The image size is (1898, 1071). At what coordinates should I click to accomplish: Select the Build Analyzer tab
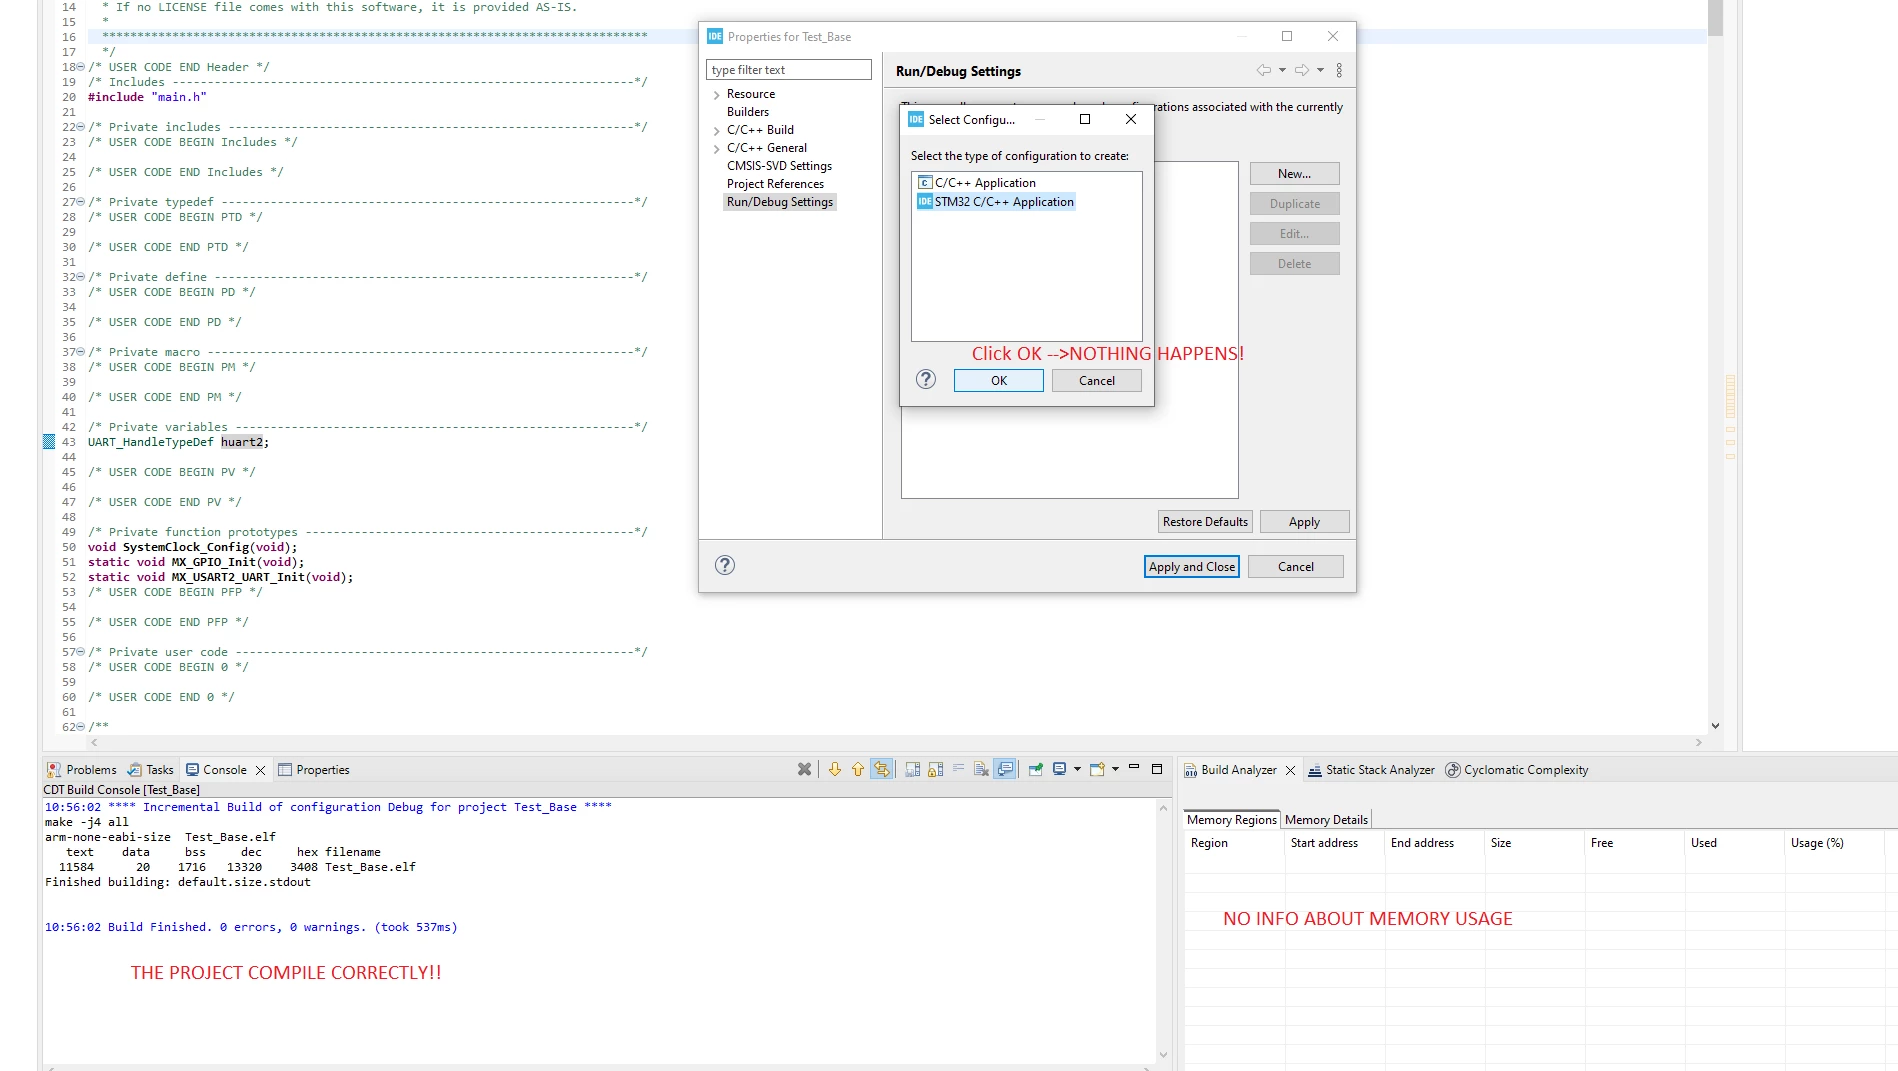(1230, 770)
